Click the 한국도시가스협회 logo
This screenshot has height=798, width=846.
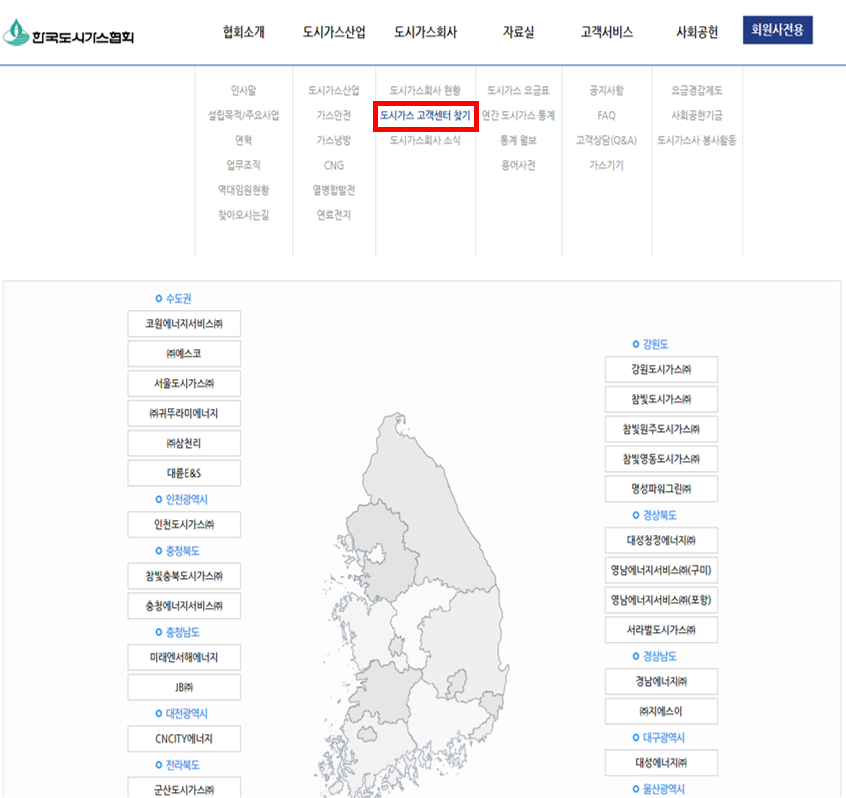pyautogui.click(x=68, y=33)
